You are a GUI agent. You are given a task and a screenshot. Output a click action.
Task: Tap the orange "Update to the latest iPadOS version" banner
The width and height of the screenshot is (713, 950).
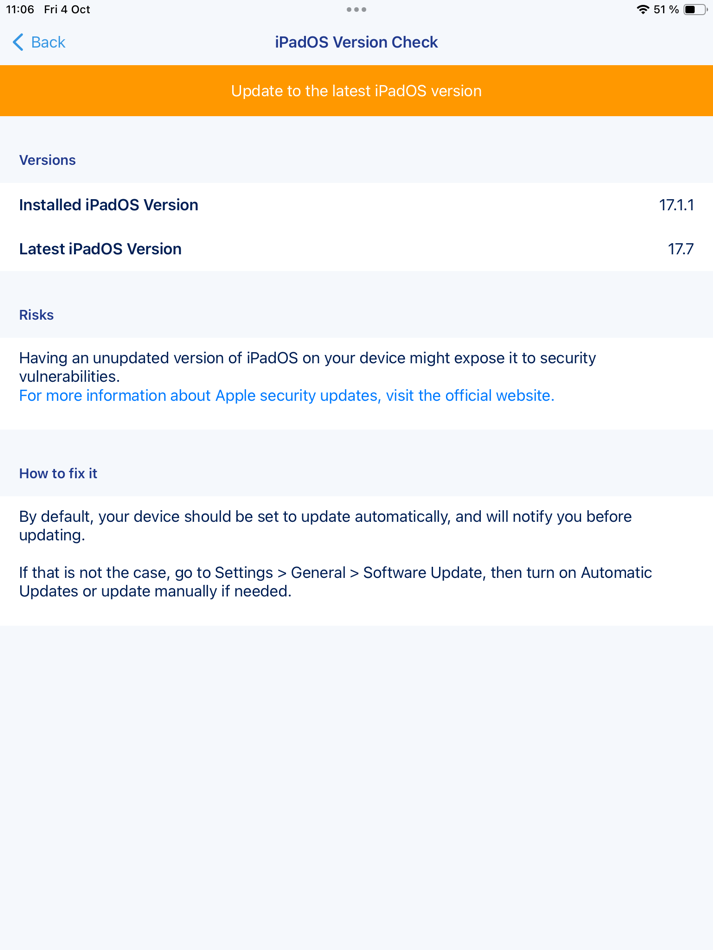pos(356,90)
